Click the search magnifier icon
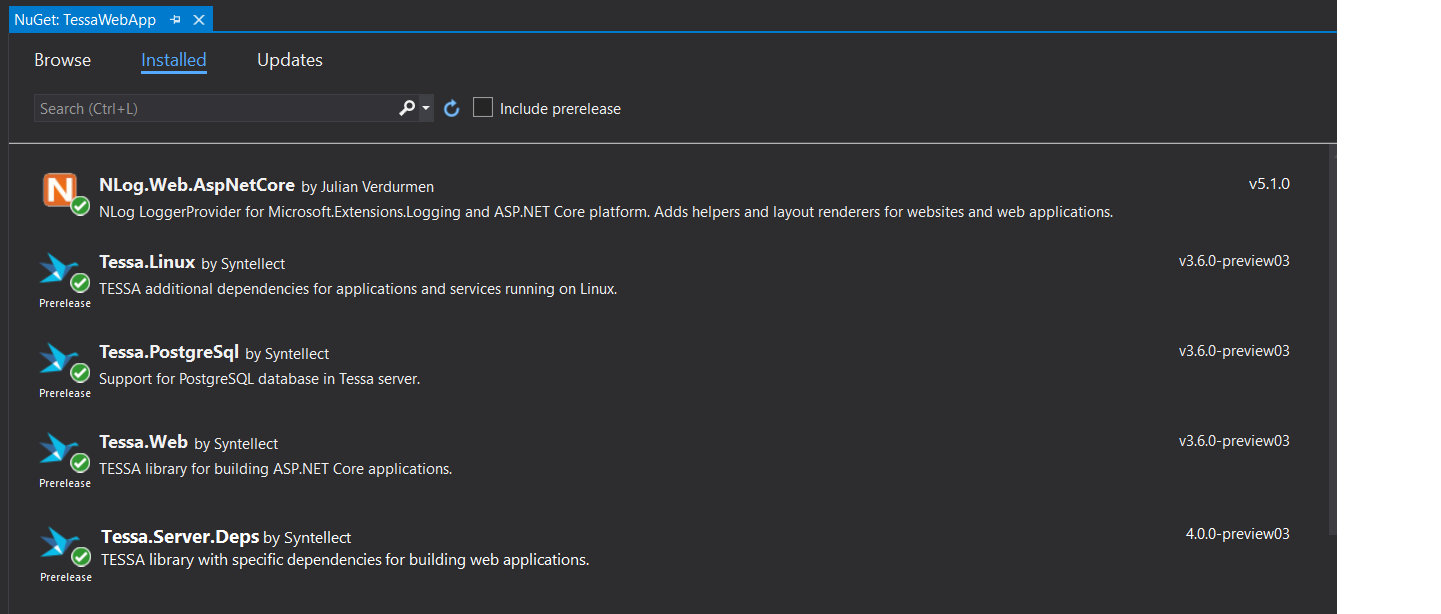This screenshot has width=1441, height=614. tap(406, 108)
